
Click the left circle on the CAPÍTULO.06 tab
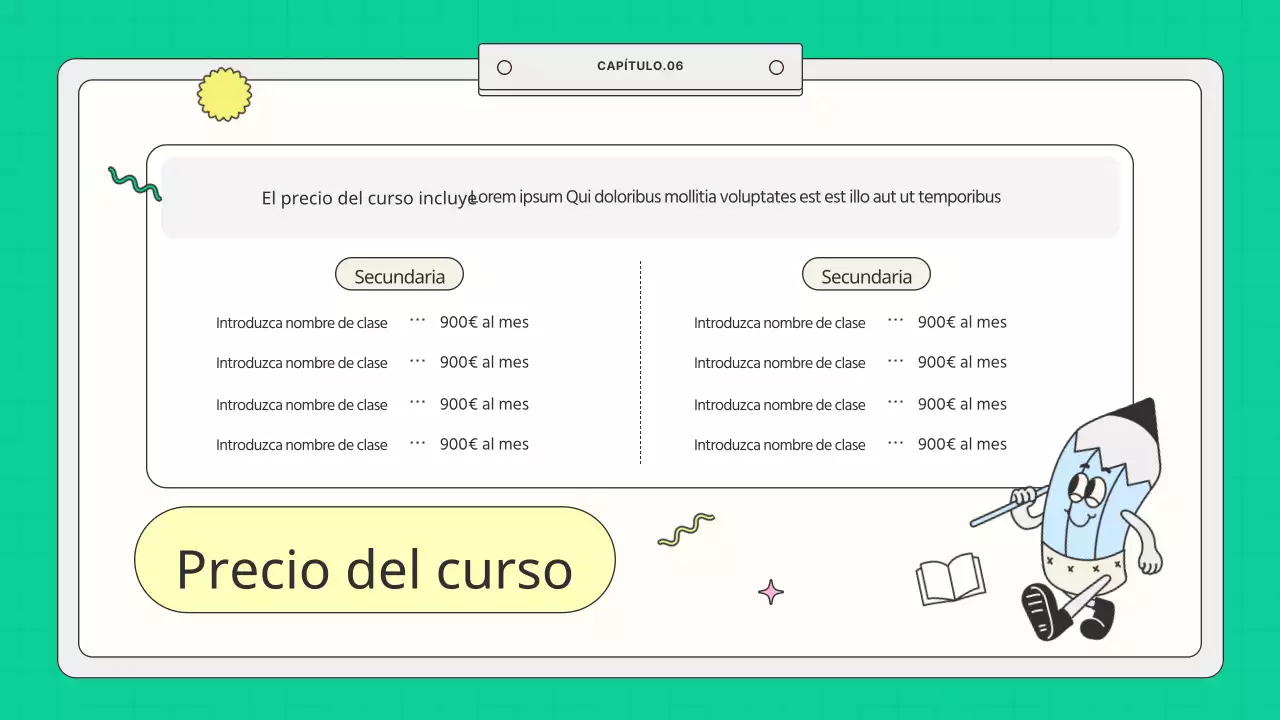(504, 66)
